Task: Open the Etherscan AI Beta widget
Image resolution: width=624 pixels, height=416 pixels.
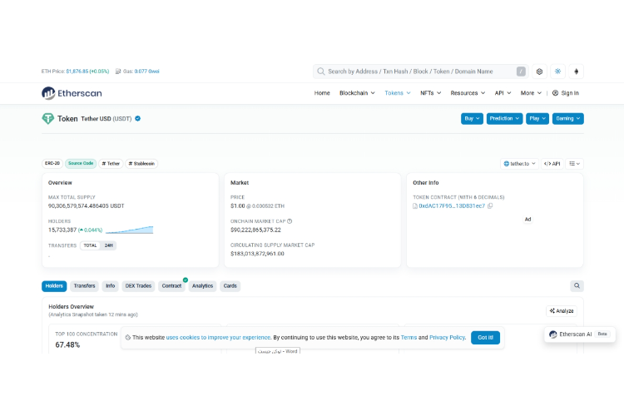Action: 580,334
